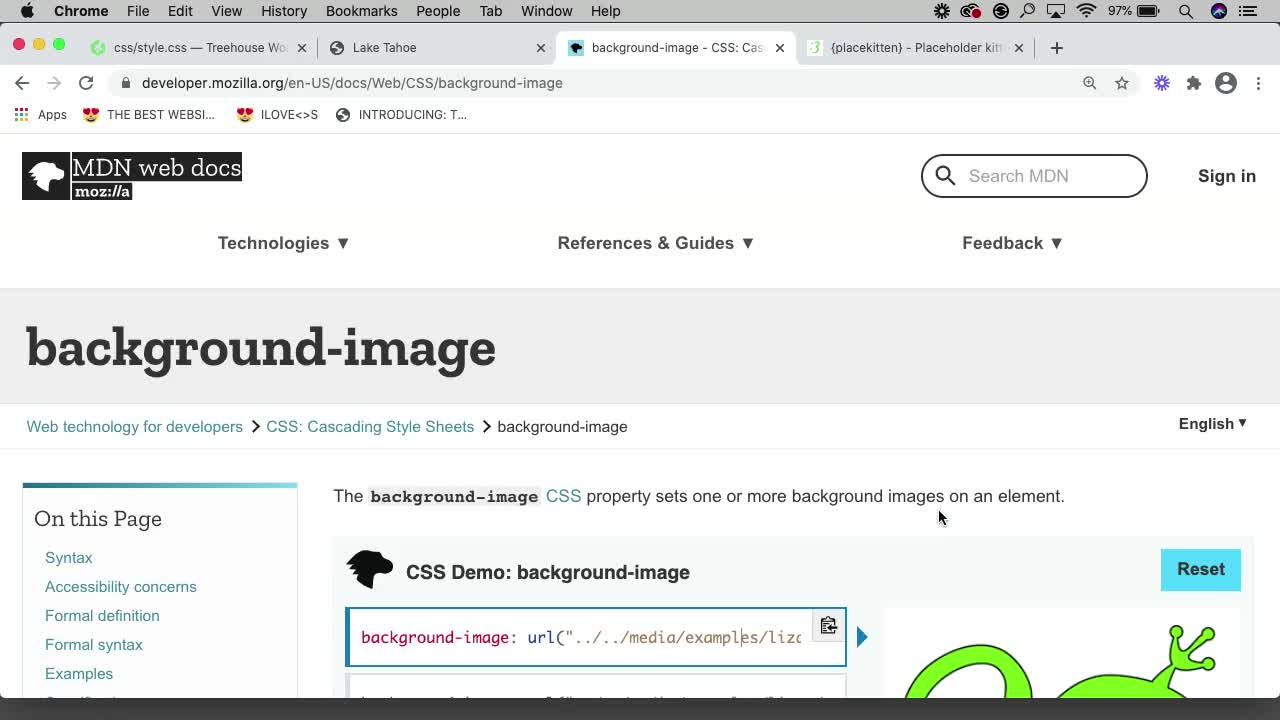Open the Technologies dropdown
The width and height of the screenshot is (1280, 720).
[283, 243]
